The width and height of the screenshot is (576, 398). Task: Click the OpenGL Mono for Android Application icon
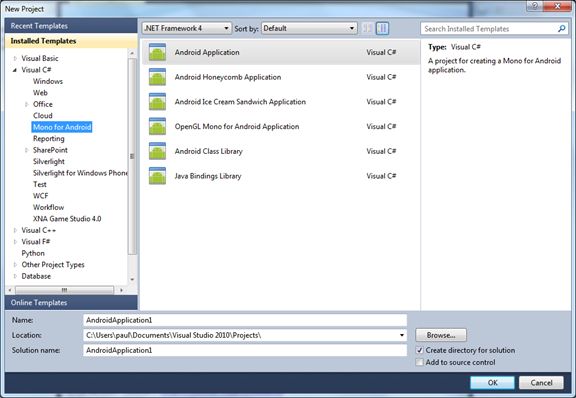coord(157,126)
